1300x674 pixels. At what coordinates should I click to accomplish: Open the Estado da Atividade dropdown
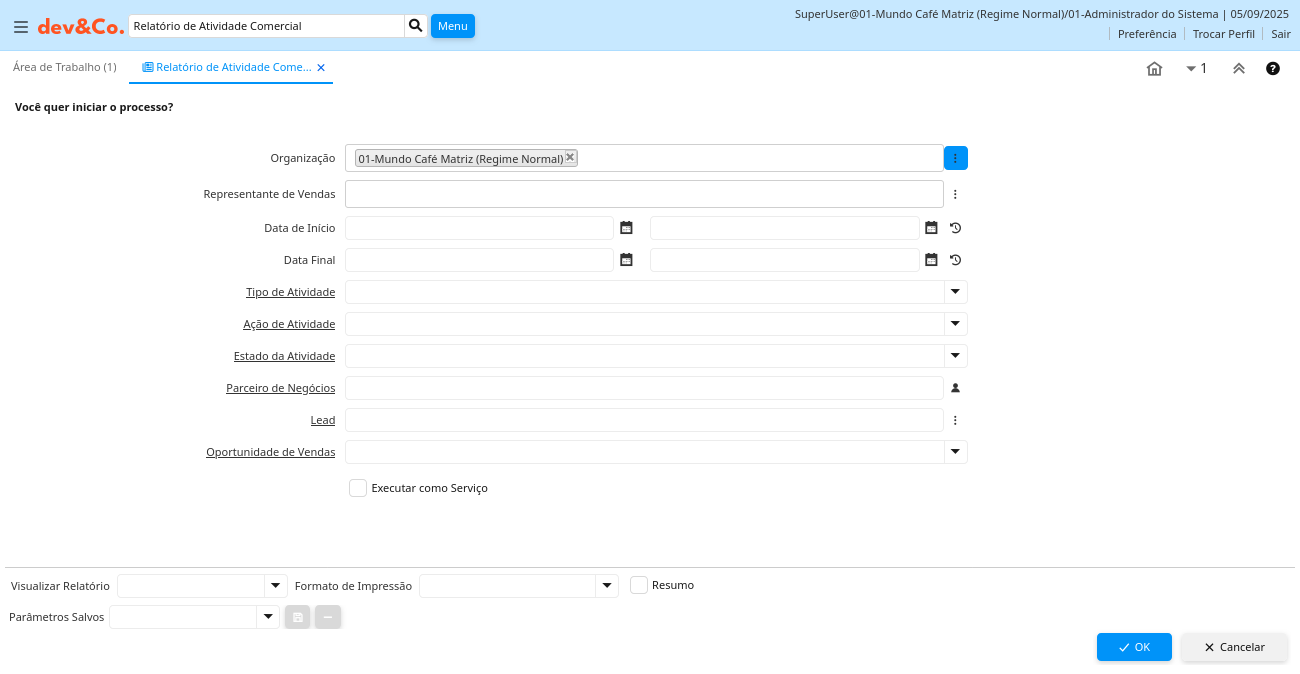955,356
